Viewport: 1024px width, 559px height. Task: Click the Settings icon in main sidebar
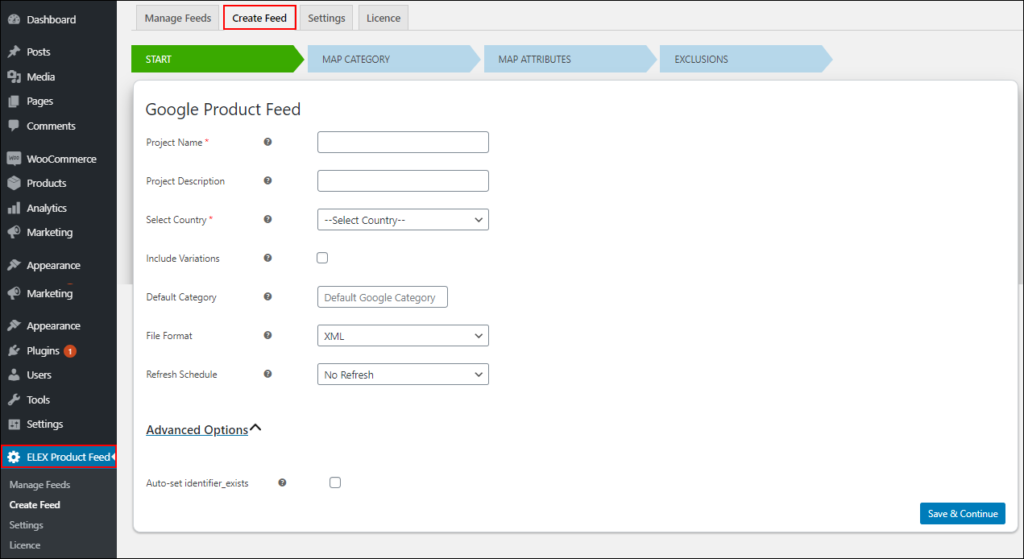click(x=14, y=424)
